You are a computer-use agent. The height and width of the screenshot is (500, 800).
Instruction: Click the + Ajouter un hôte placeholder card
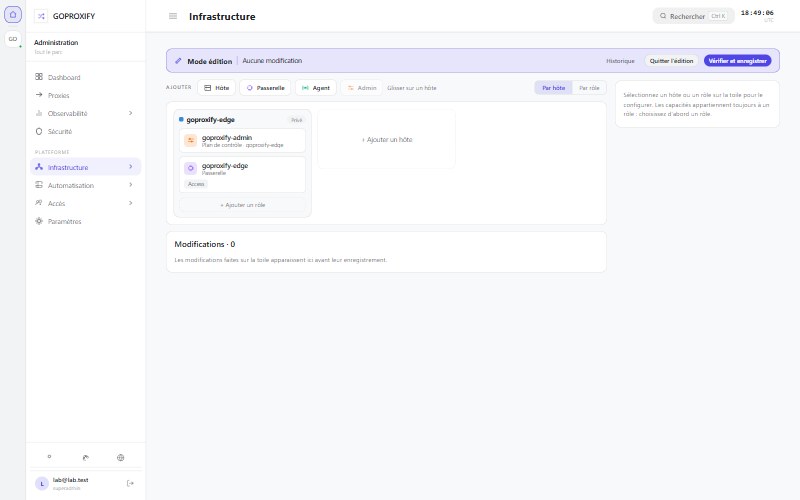coord(386,139)
